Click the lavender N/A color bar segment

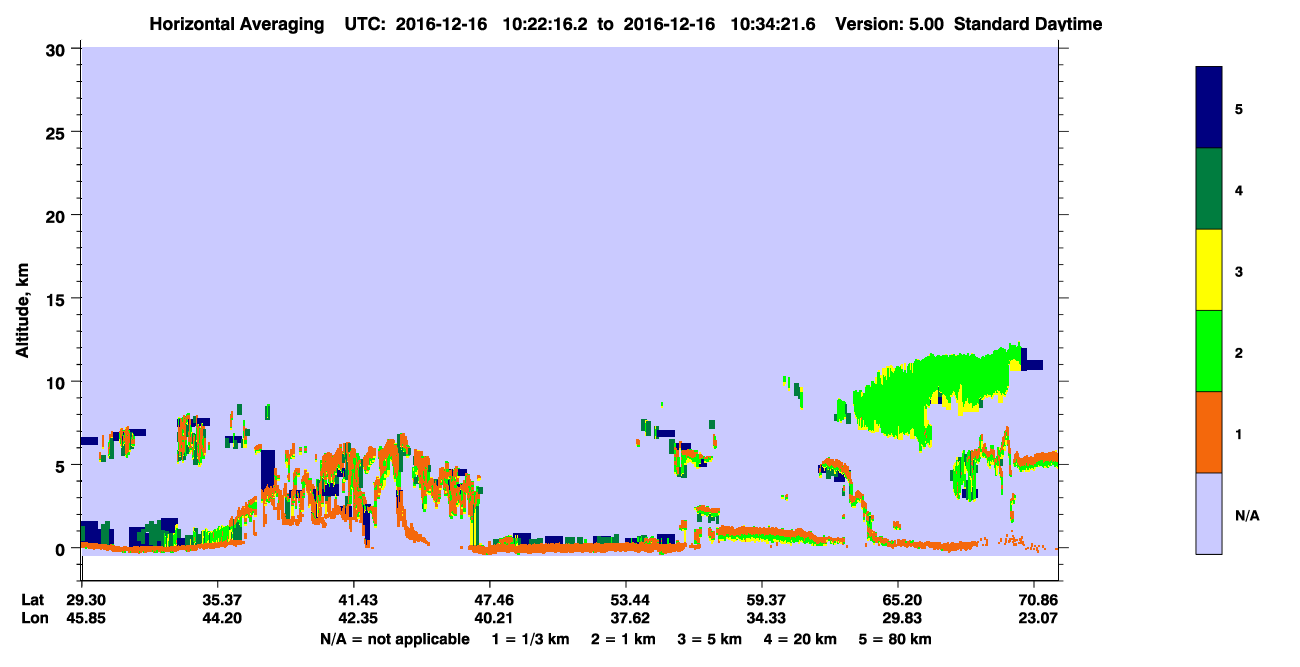[x=1209, y=513]
